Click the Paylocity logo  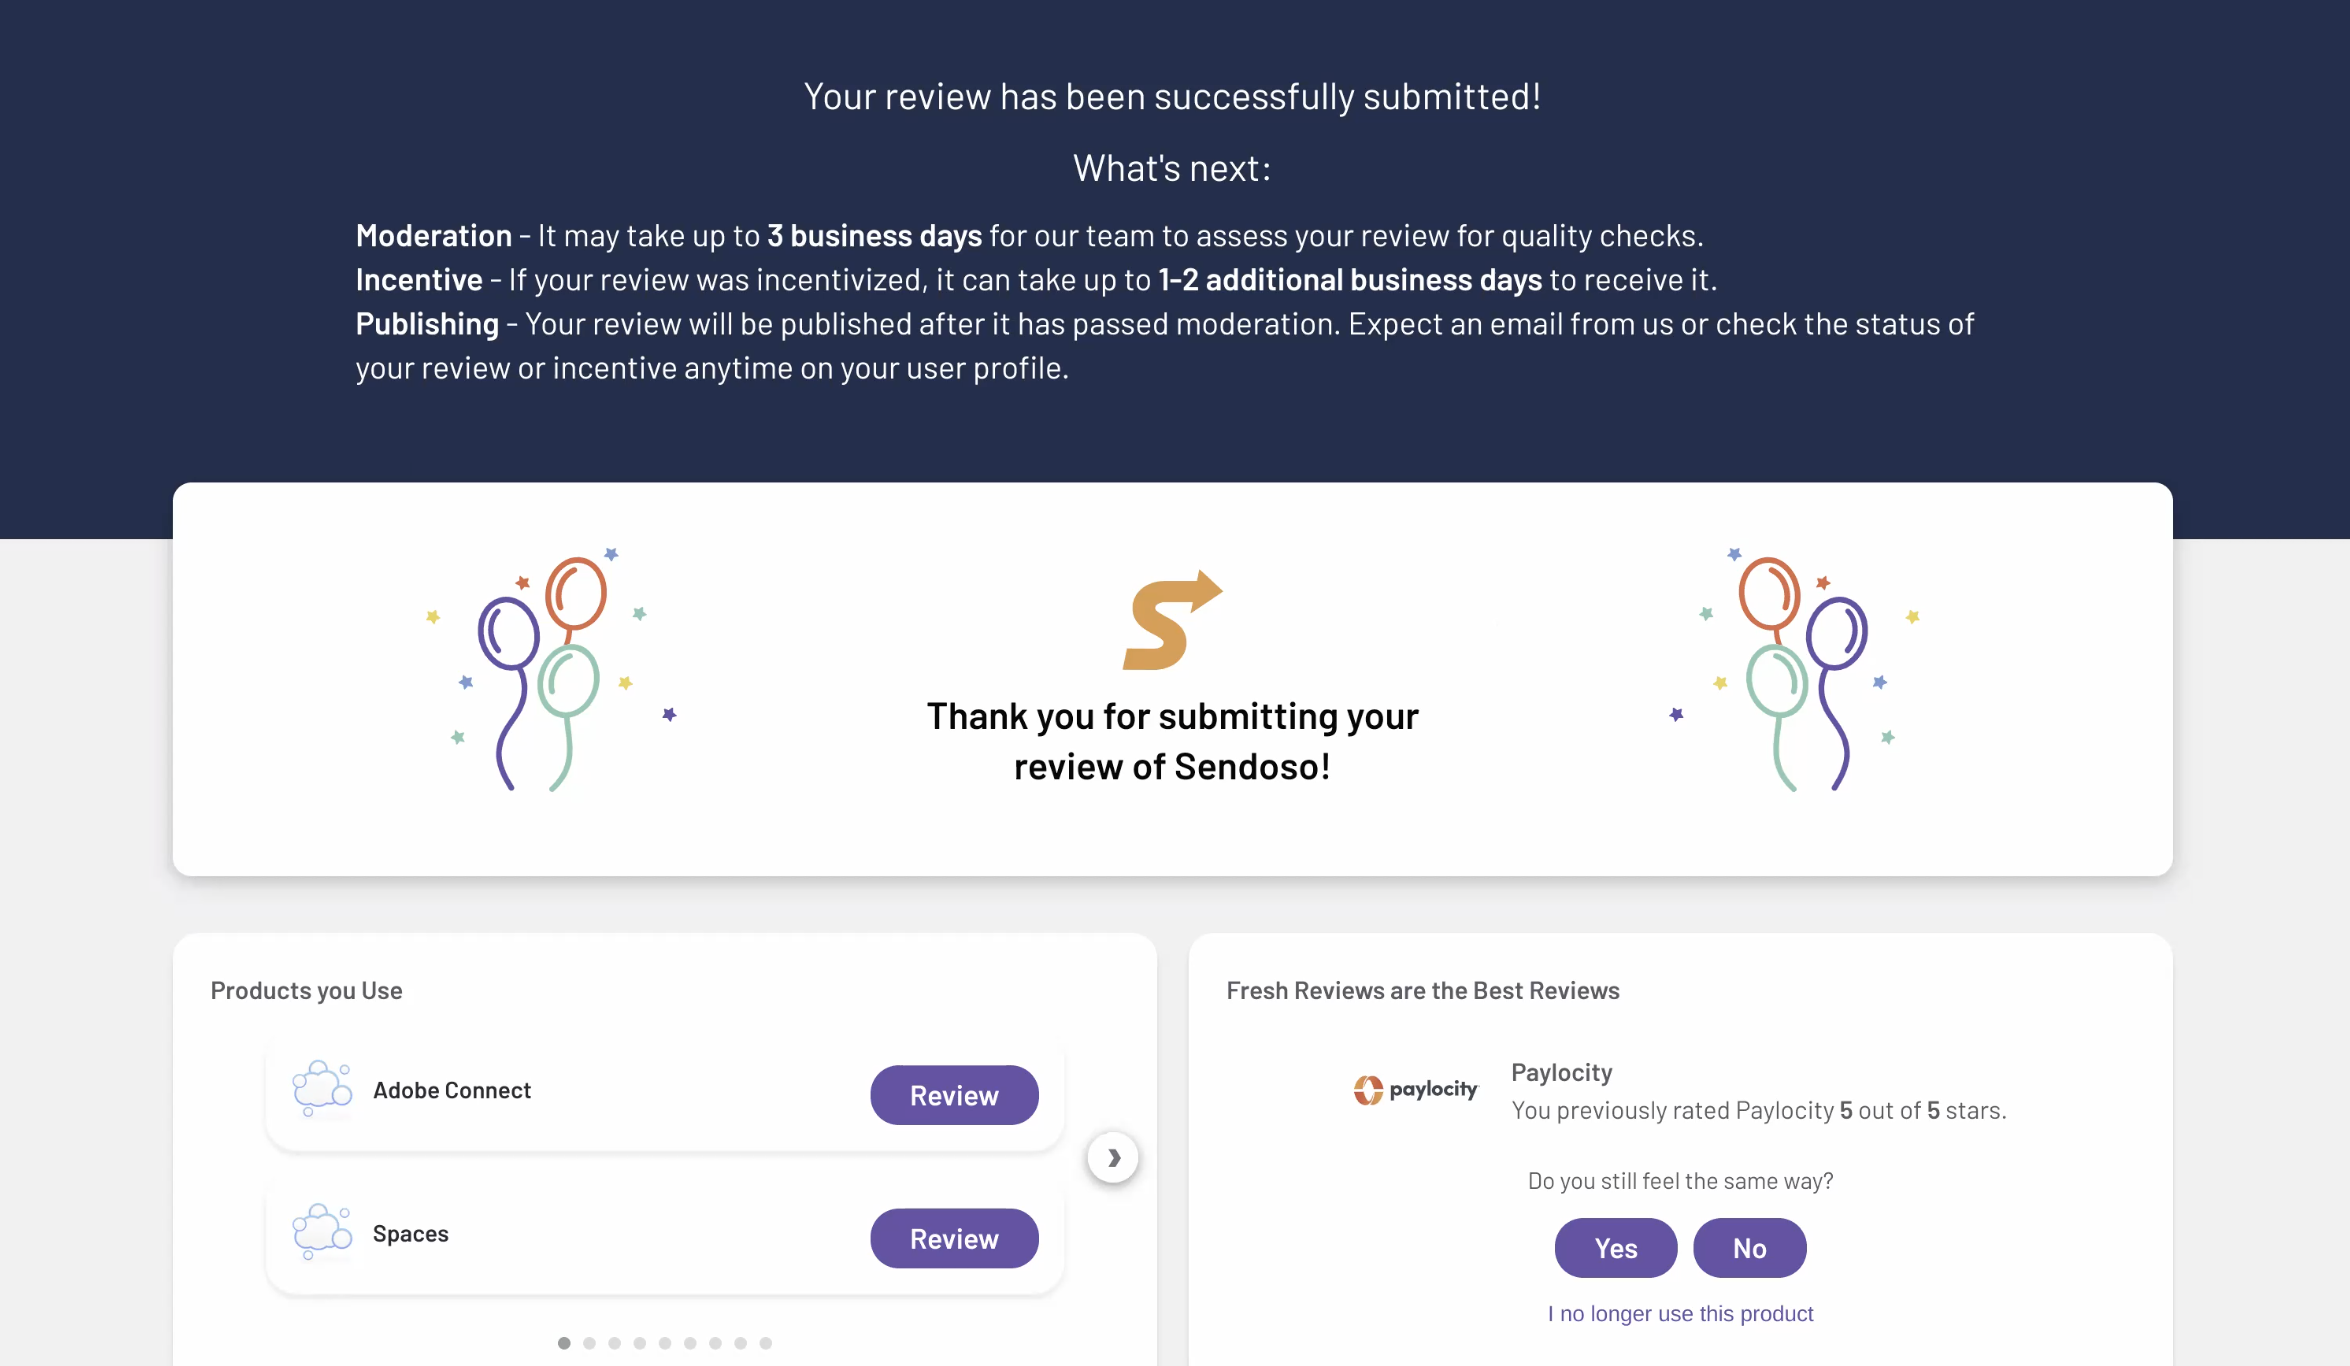pyautogui.click(x=1415, y=1089)
